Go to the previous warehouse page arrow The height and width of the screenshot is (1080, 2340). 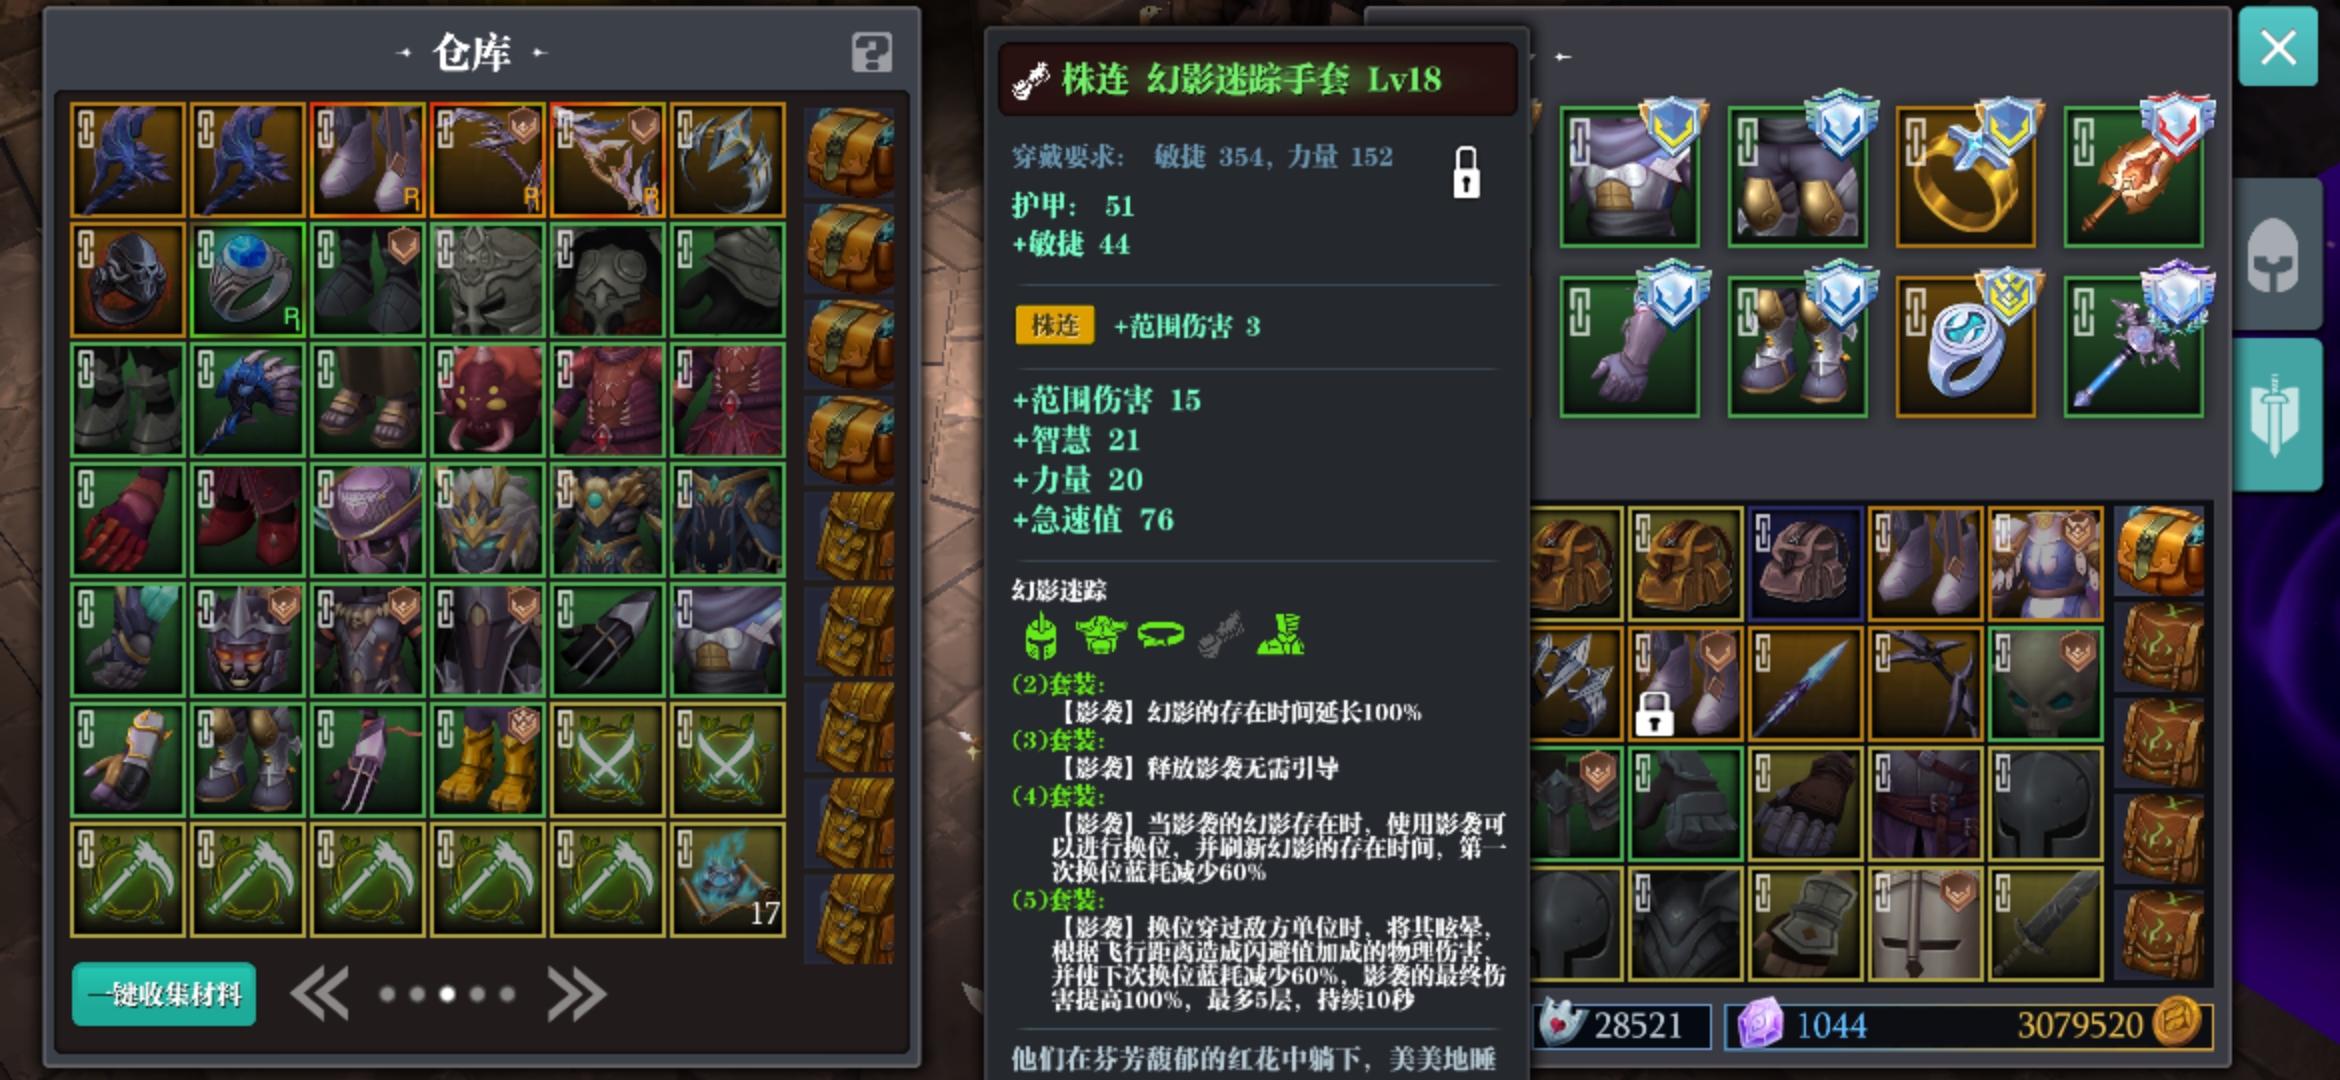click(x=320, y=994)
